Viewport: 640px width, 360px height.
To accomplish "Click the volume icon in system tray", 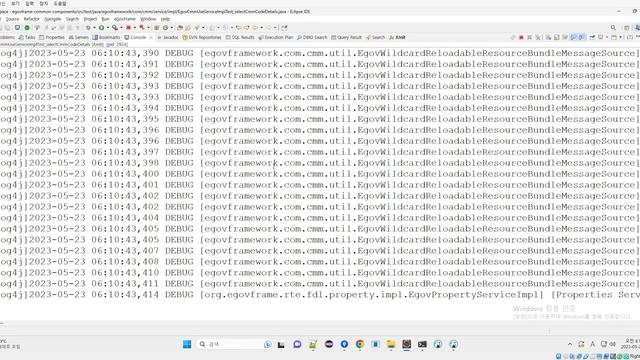I will [612, 344].
